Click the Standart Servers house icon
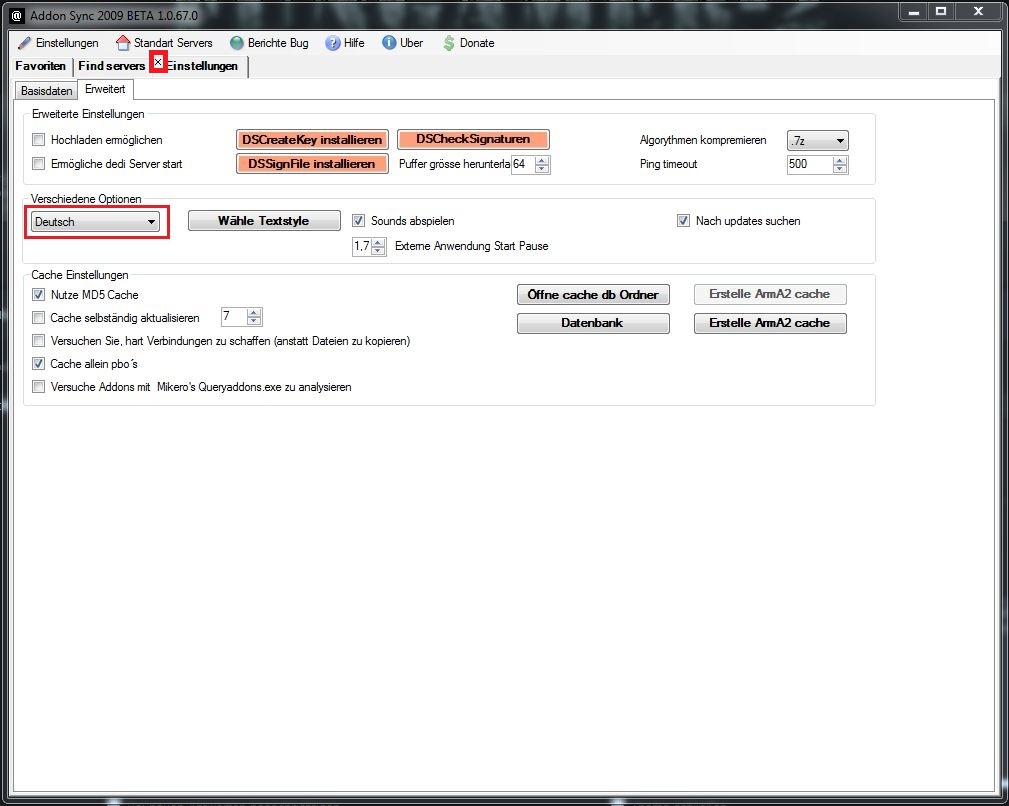The image size is (1009, 806). [x=123, y=43]
